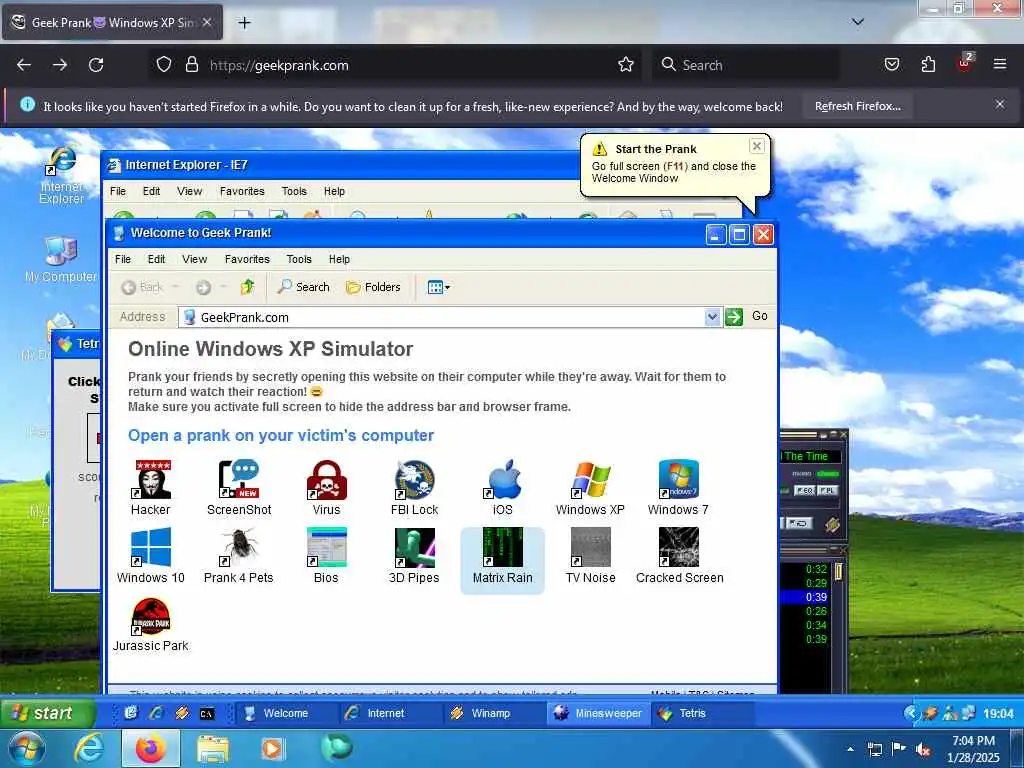Show hidden icons in Windows 7 tray
This screenshot has height=768, width=1024.
click(x=850, y=749)
